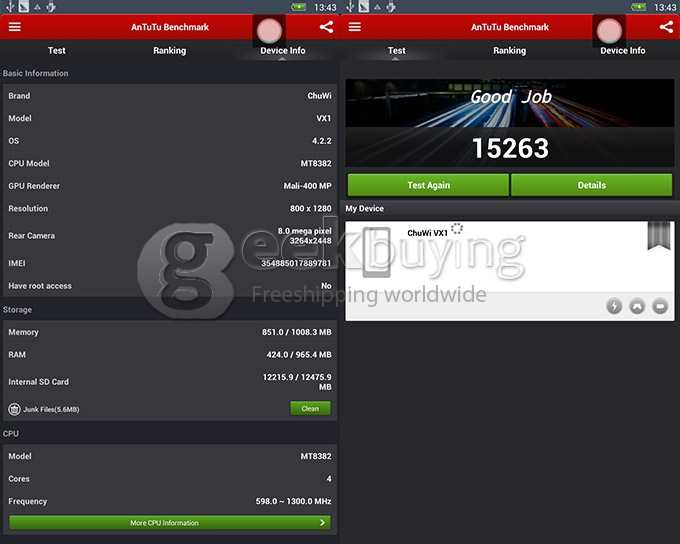Tap share icon in left screen header
Screen dimensions: 680x544
327,27
